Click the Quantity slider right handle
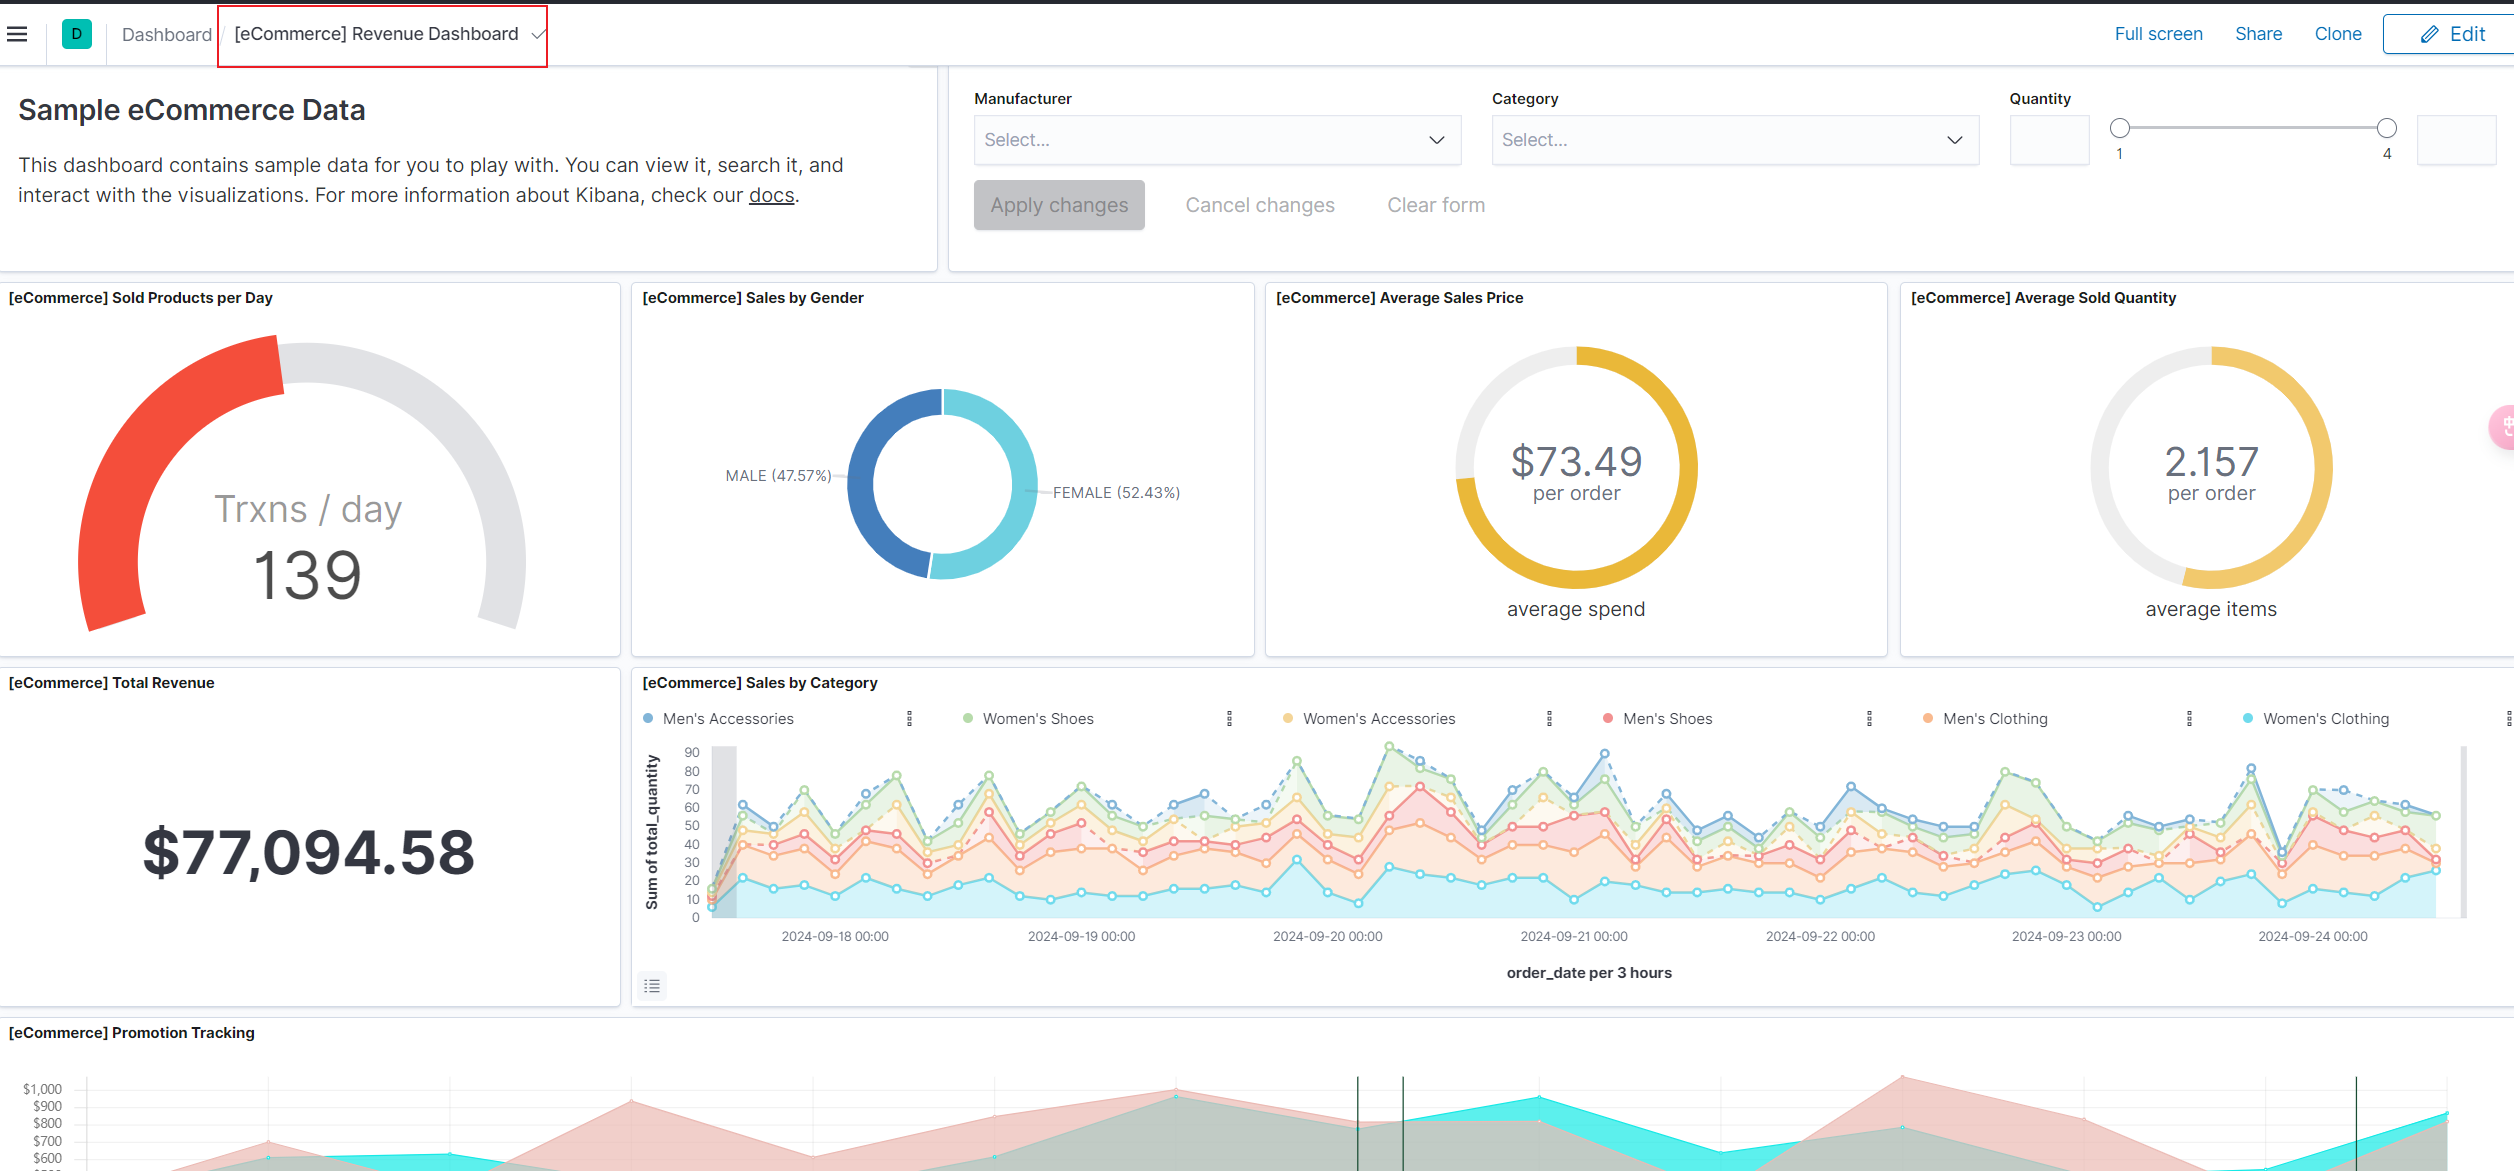Viewport: 2514px width, 1171px height. point(2386,128)
